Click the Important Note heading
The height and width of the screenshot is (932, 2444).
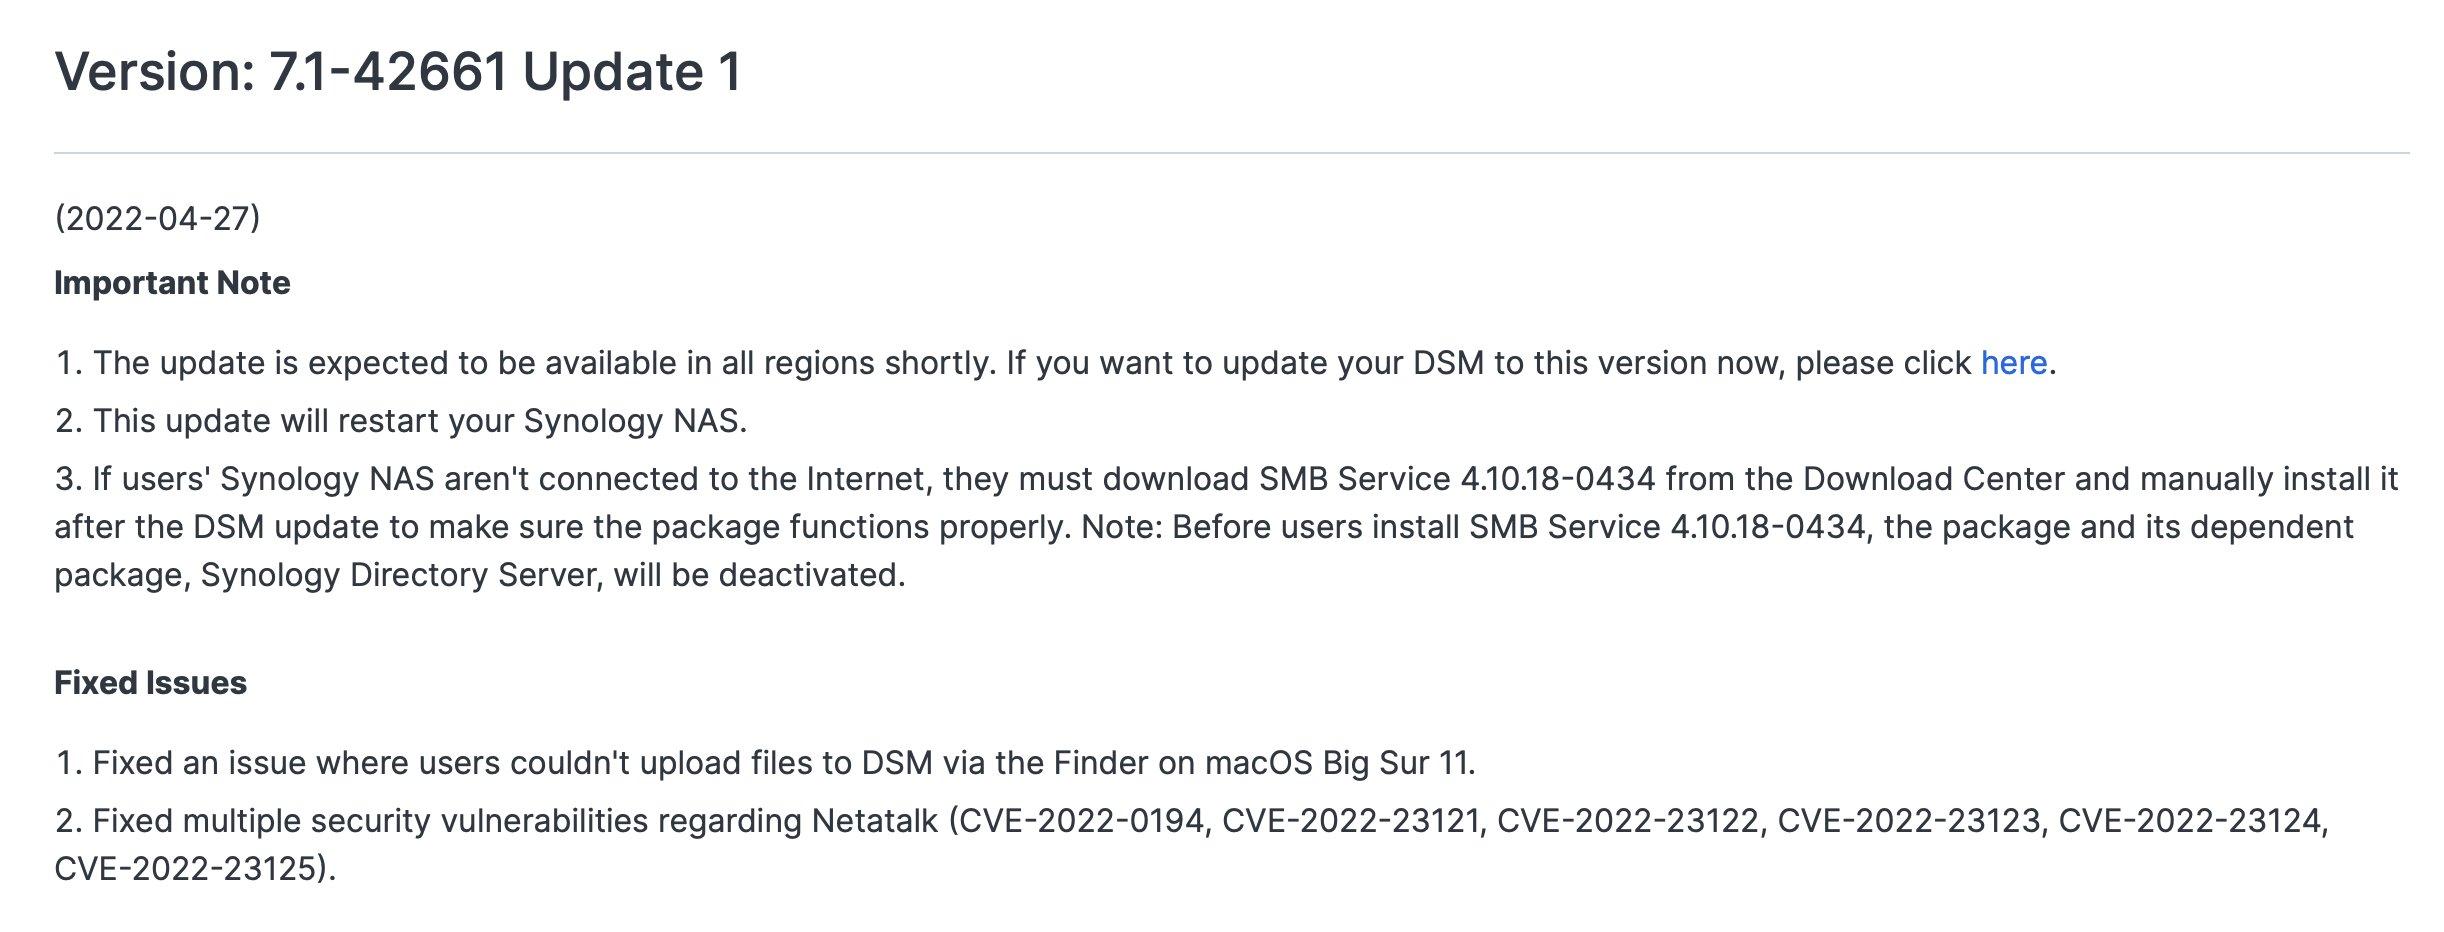pyautogui.click(x=172, y=283)
